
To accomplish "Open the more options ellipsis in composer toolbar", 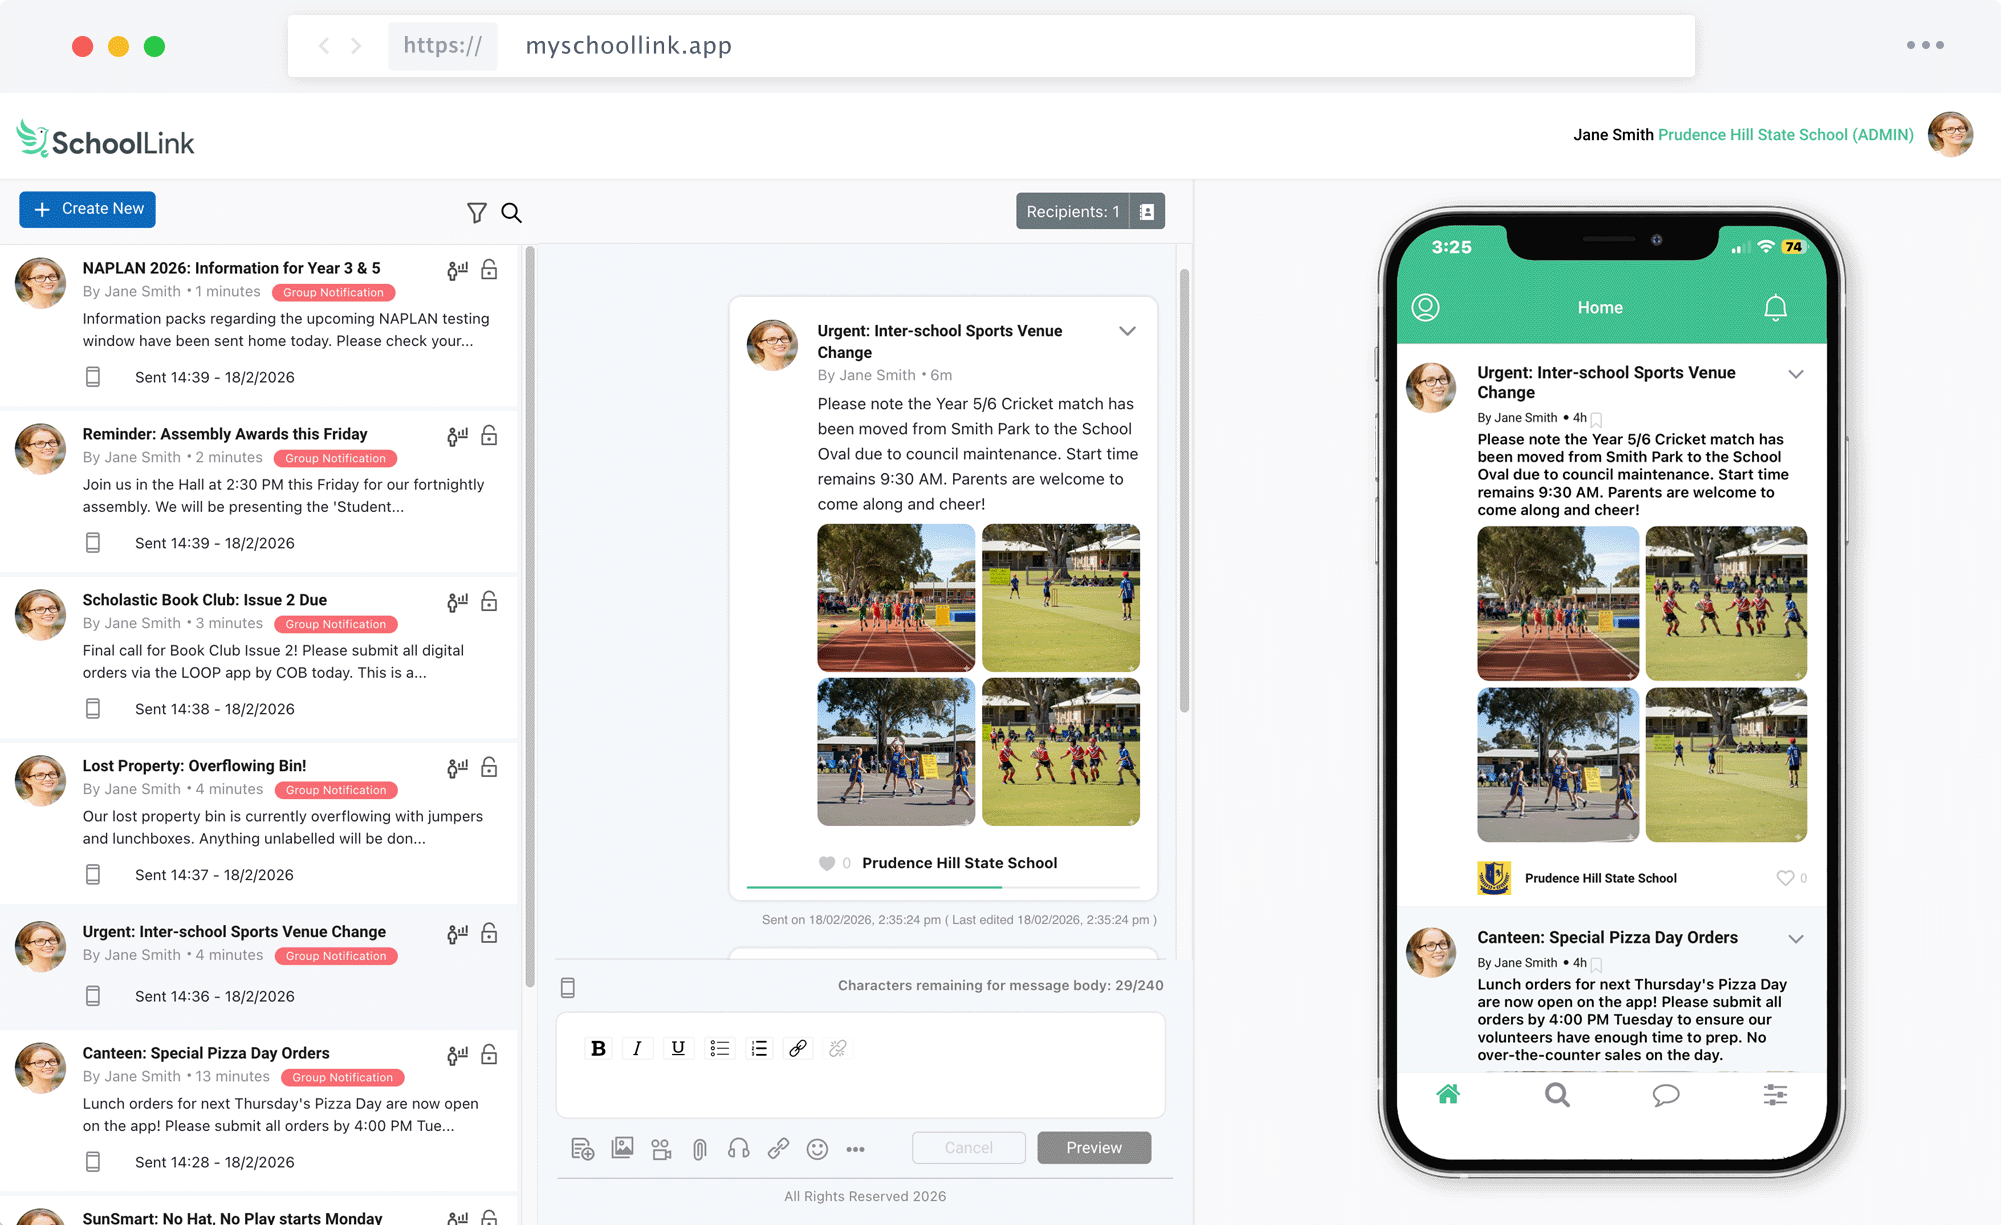I will (855, 1149).
